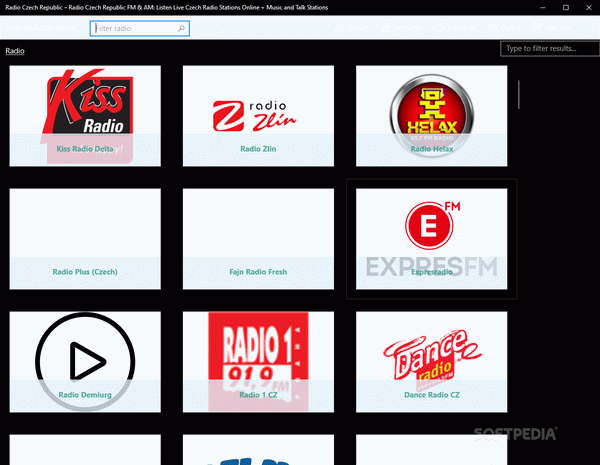Maximize the Radio Czech Republic window

[x=566, y=7]
